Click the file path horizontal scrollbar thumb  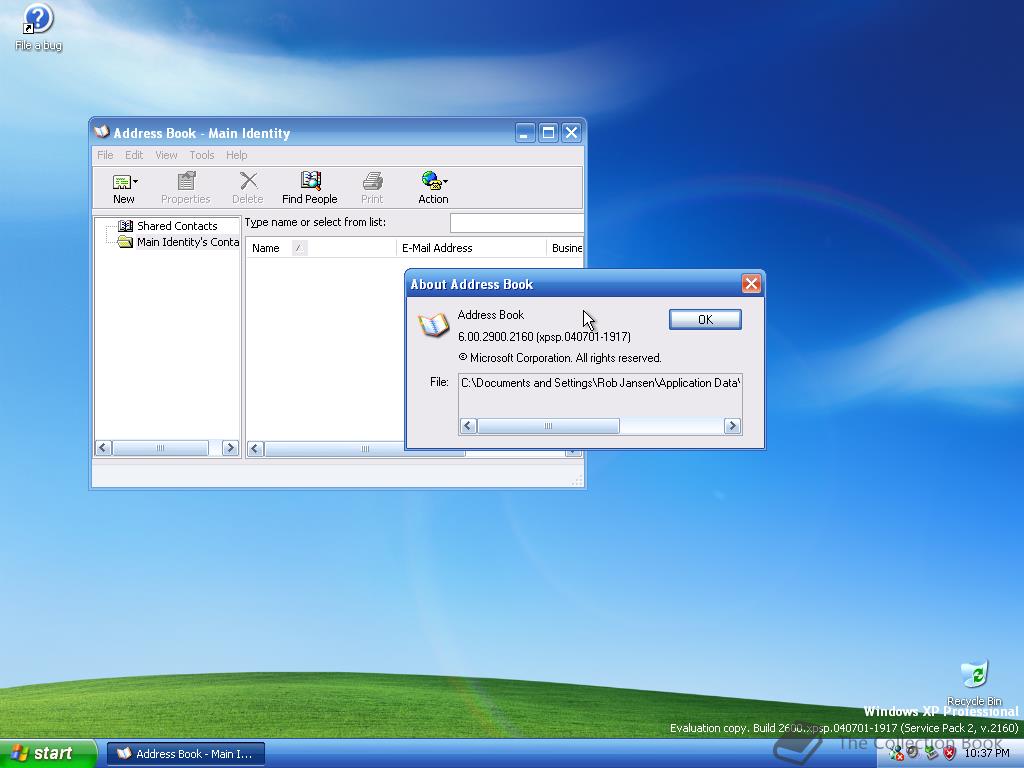point(548,426)
